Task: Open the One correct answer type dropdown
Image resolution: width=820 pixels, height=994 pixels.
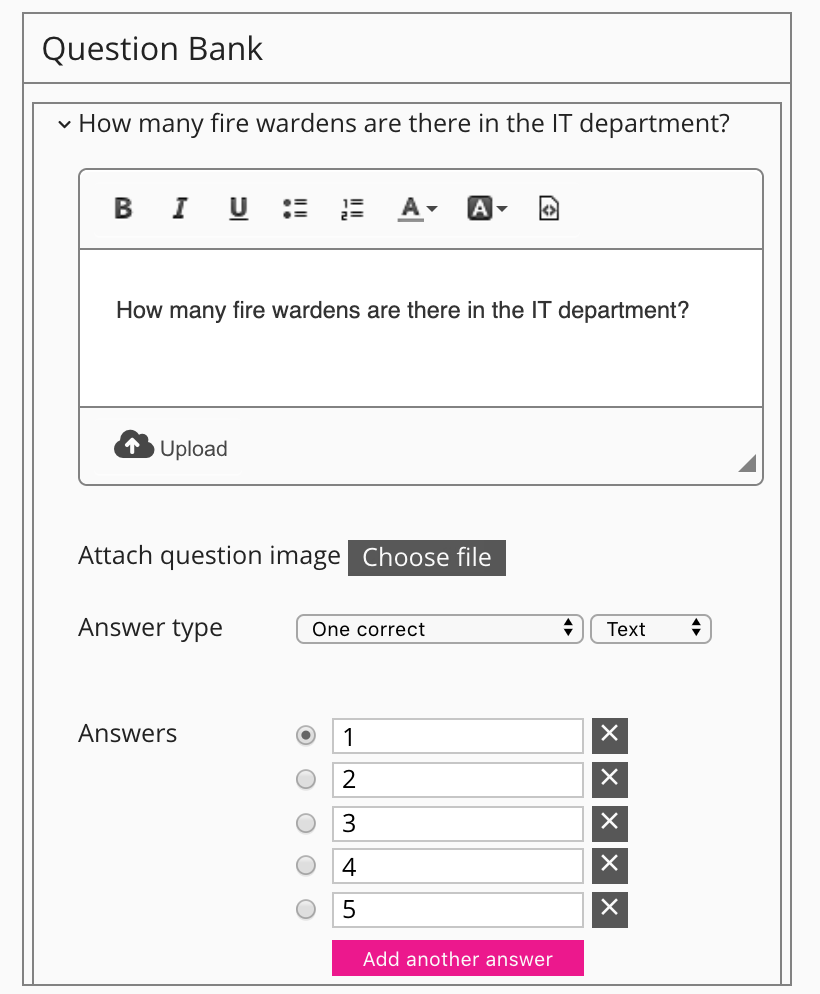Action: coord(440,629)
